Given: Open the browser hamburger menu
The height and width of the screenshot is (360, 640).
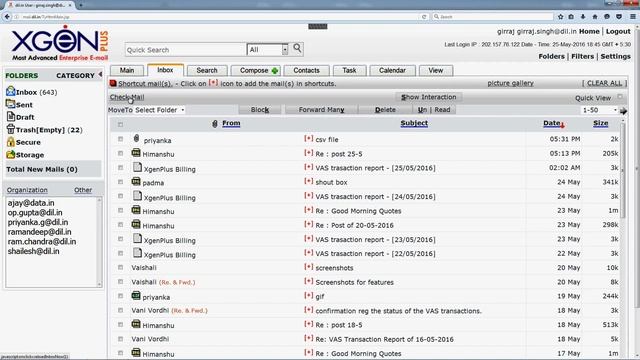Looking at the screenshot, I should click(633, 17).
